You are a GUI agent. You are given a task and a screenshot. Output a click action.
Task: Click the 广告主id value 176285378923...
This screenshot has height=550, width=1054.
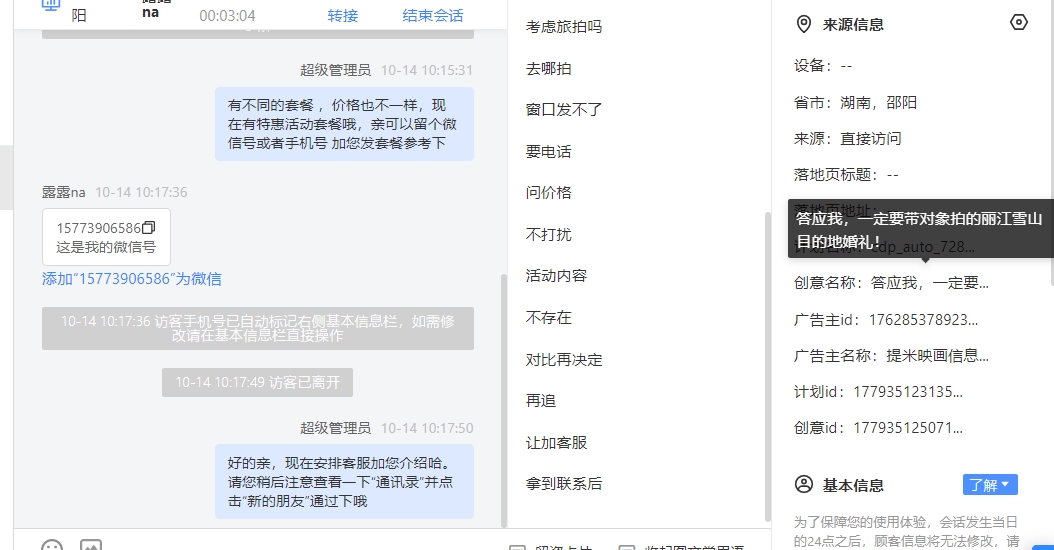923,319
